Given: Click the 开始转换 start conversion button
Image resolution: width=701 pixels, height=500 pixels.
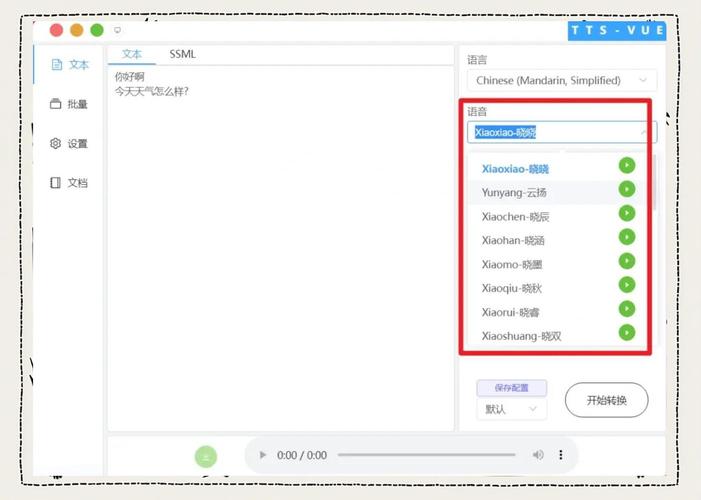Looking at the screenshot, I should tap(606, 400).
